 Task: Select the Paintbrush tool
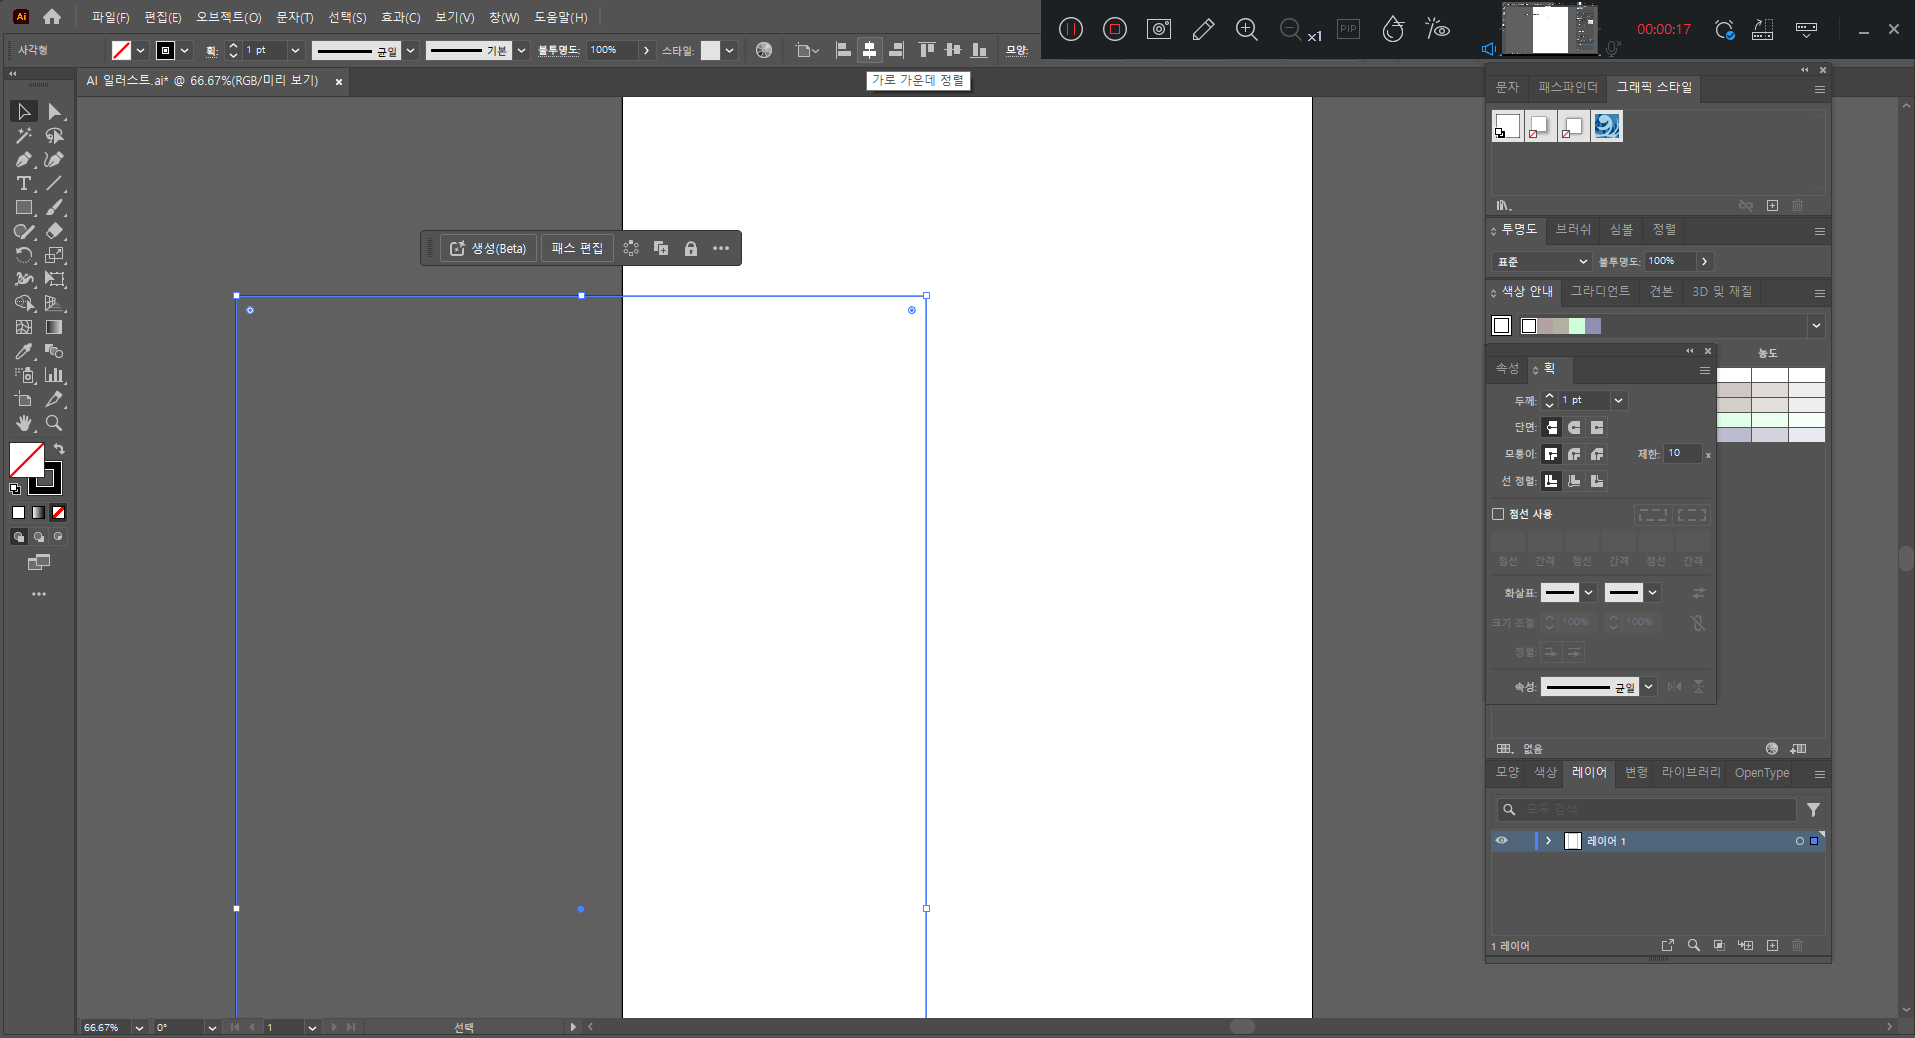coord(55,207)
